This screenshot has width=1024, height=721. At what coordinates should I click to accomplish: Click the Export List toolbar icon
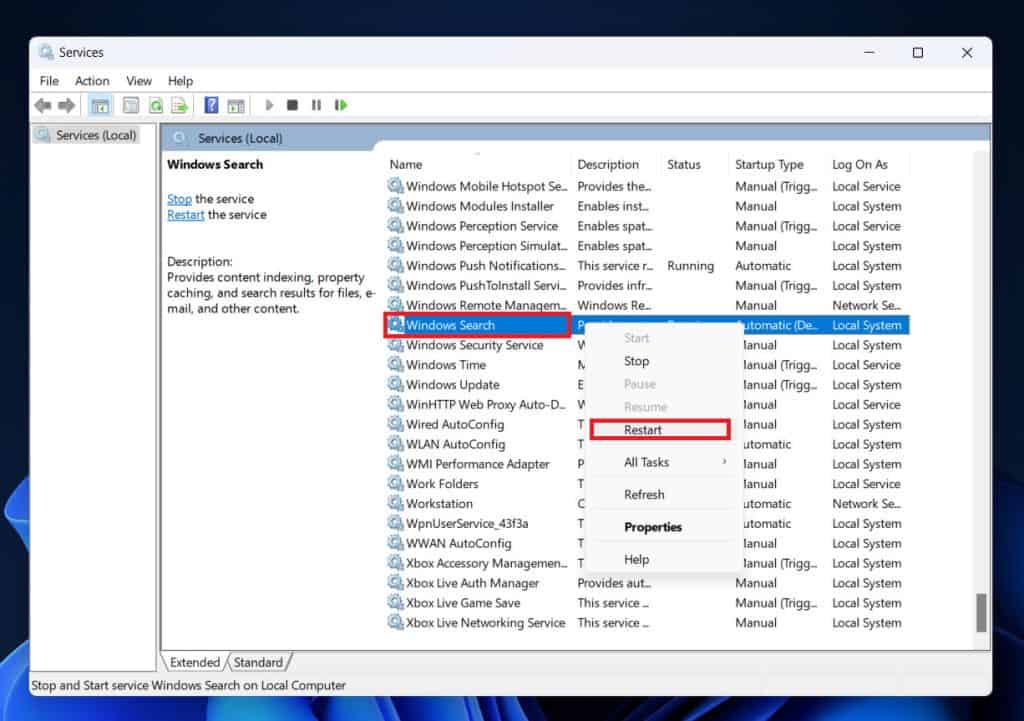coord(181,105)
